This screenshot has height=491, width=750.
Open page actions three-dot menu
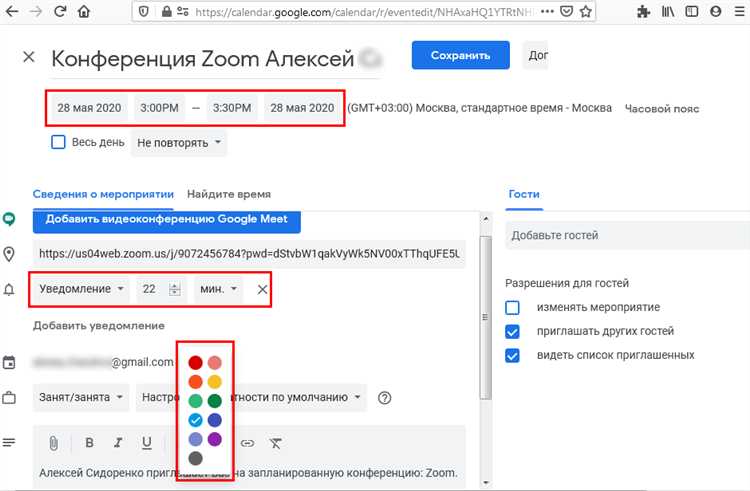tap(547, 11)
